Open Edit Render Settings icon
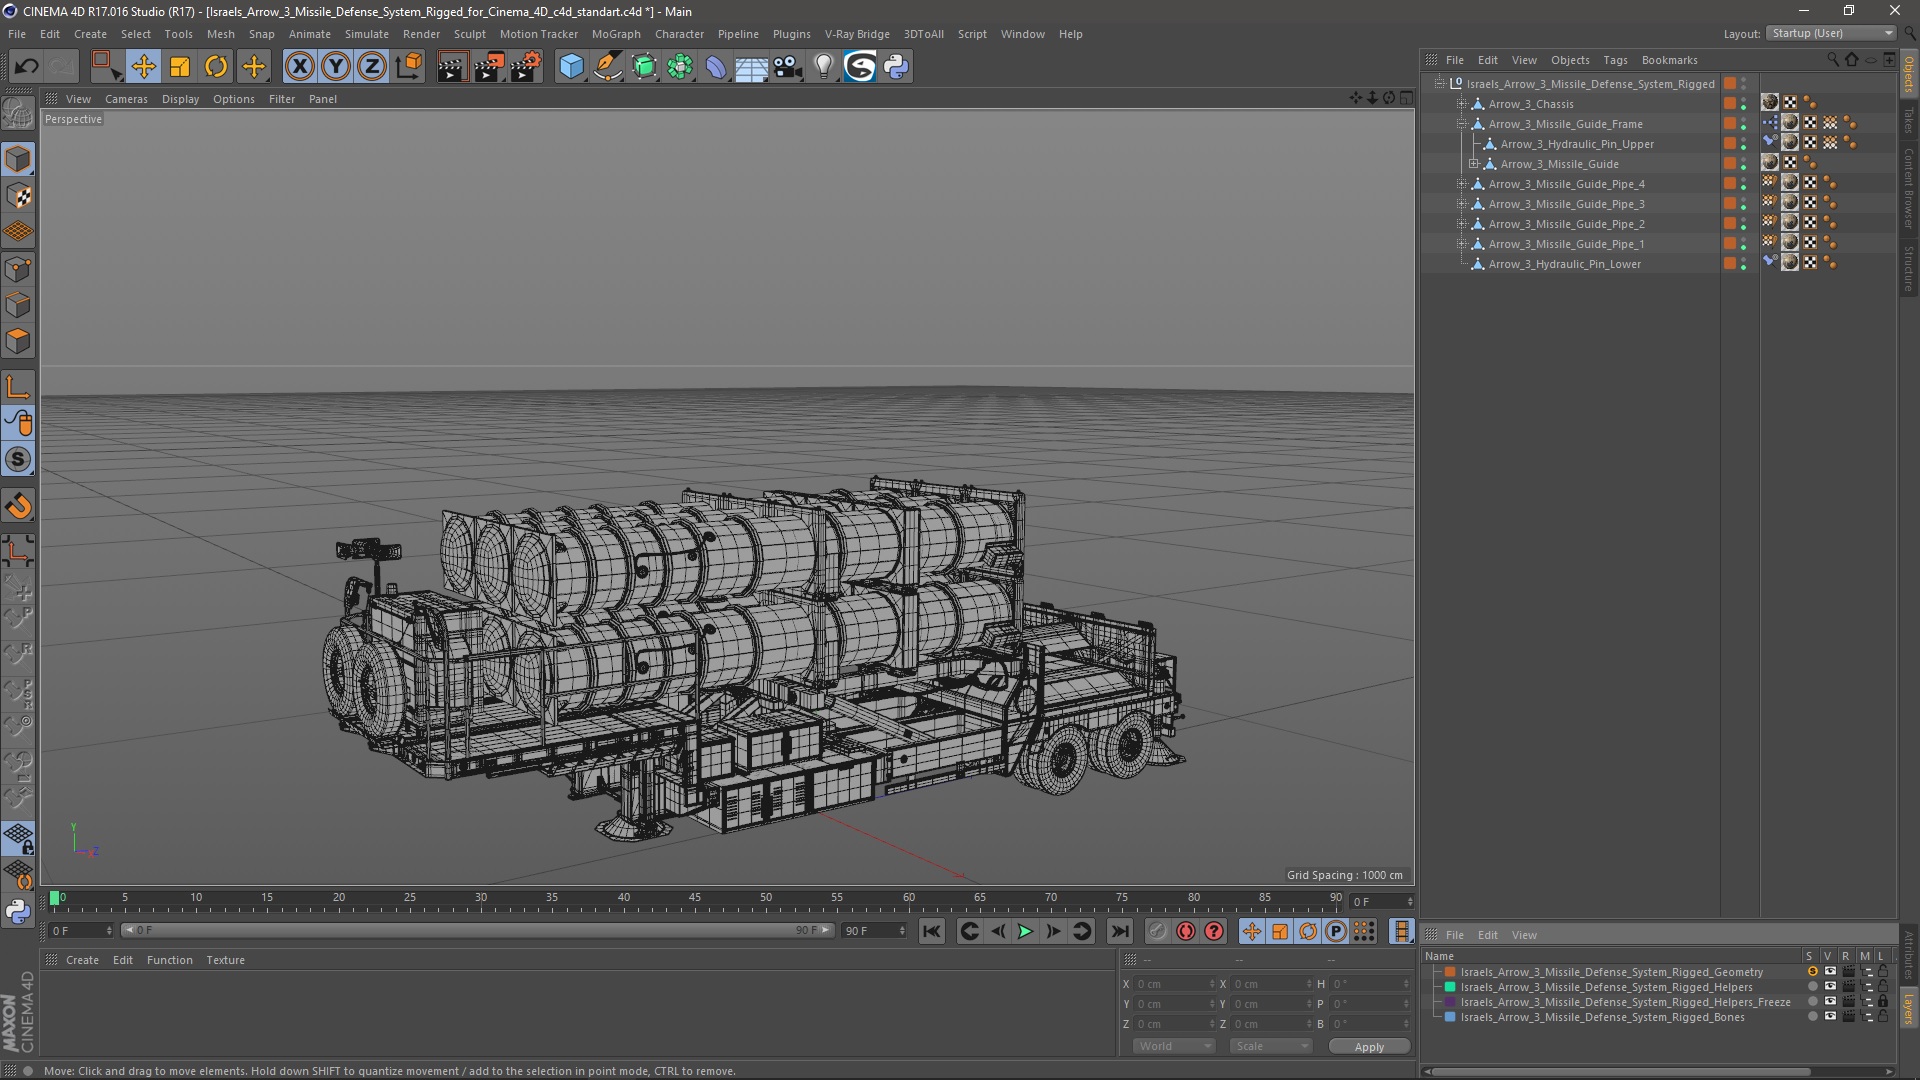Image resolution: width=1920 pixels, height=1080 pixels. 526,67
